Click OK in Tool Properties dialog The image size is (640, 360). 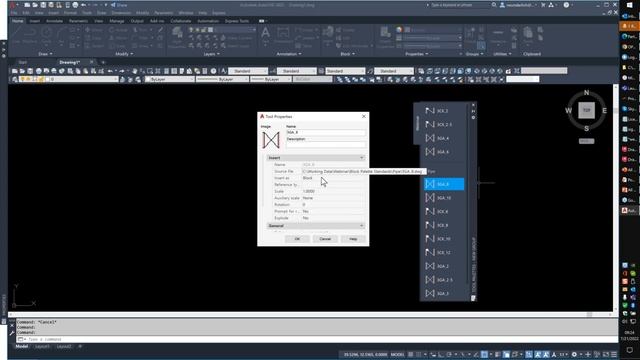coord(297,239)
